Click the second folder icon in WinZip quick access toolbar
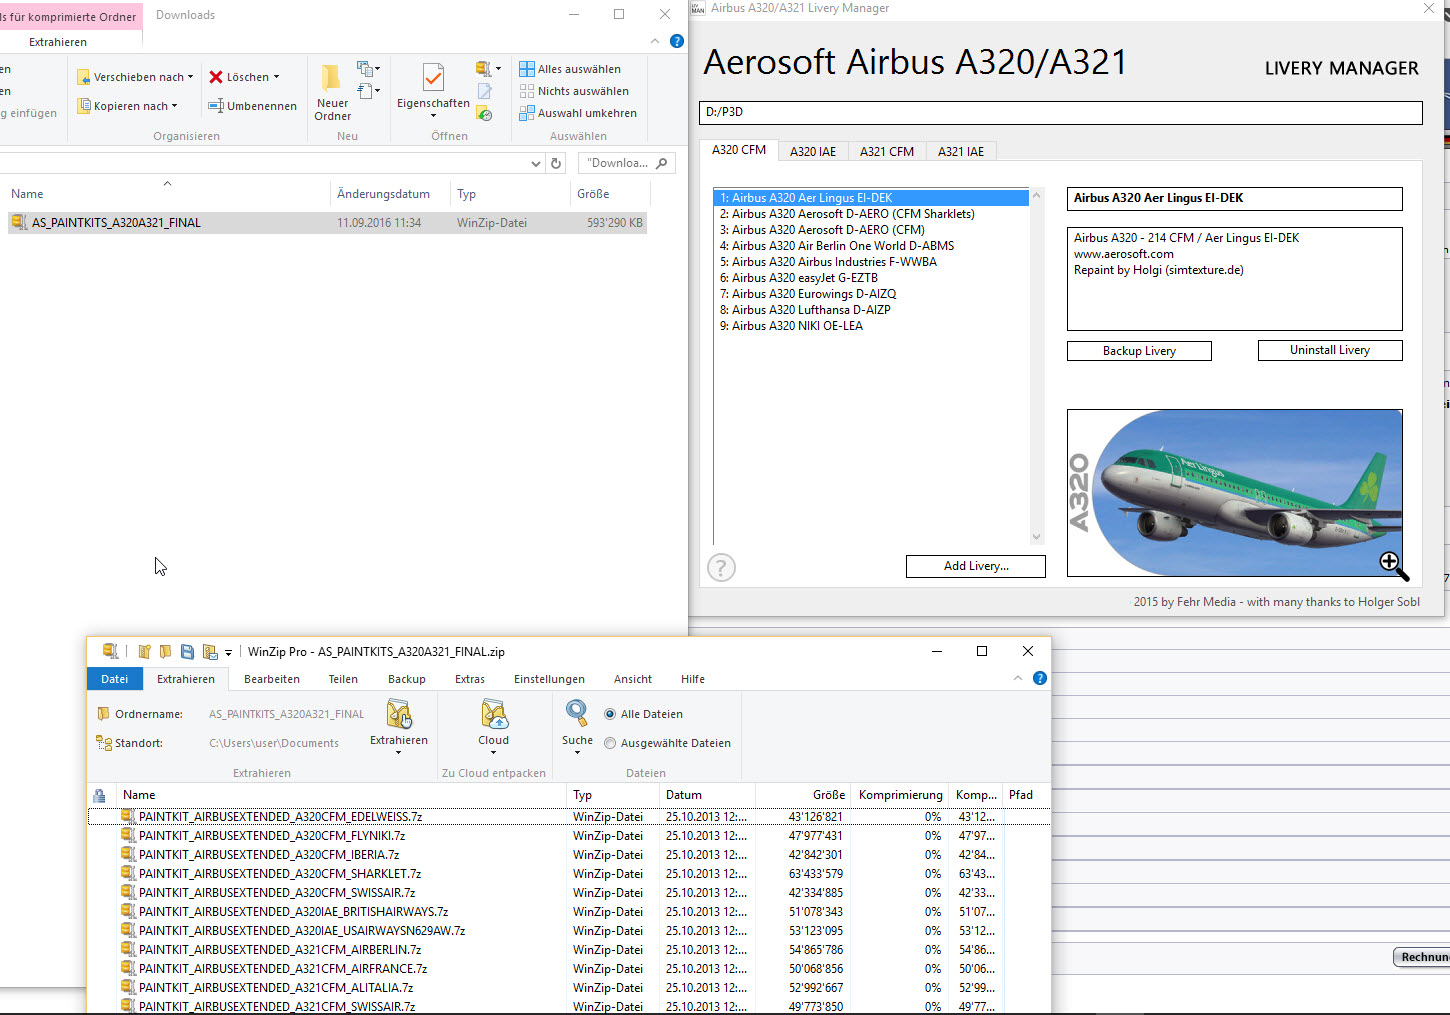 (165, 652)
